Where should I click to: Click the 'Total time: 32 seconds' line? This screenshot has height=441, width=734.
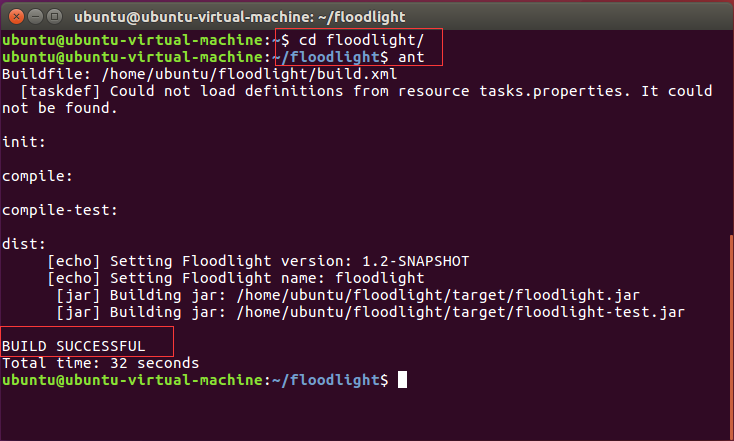(x=100, y=363)
